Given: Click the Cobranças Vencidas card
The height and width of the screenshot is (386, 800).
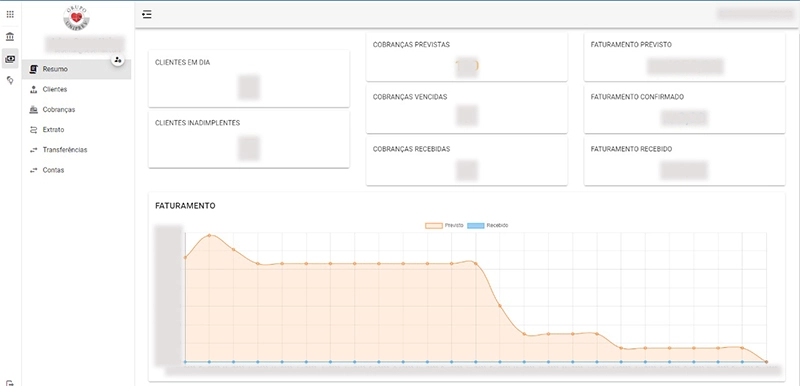Looking at the screenshot, I should (467, 109).
